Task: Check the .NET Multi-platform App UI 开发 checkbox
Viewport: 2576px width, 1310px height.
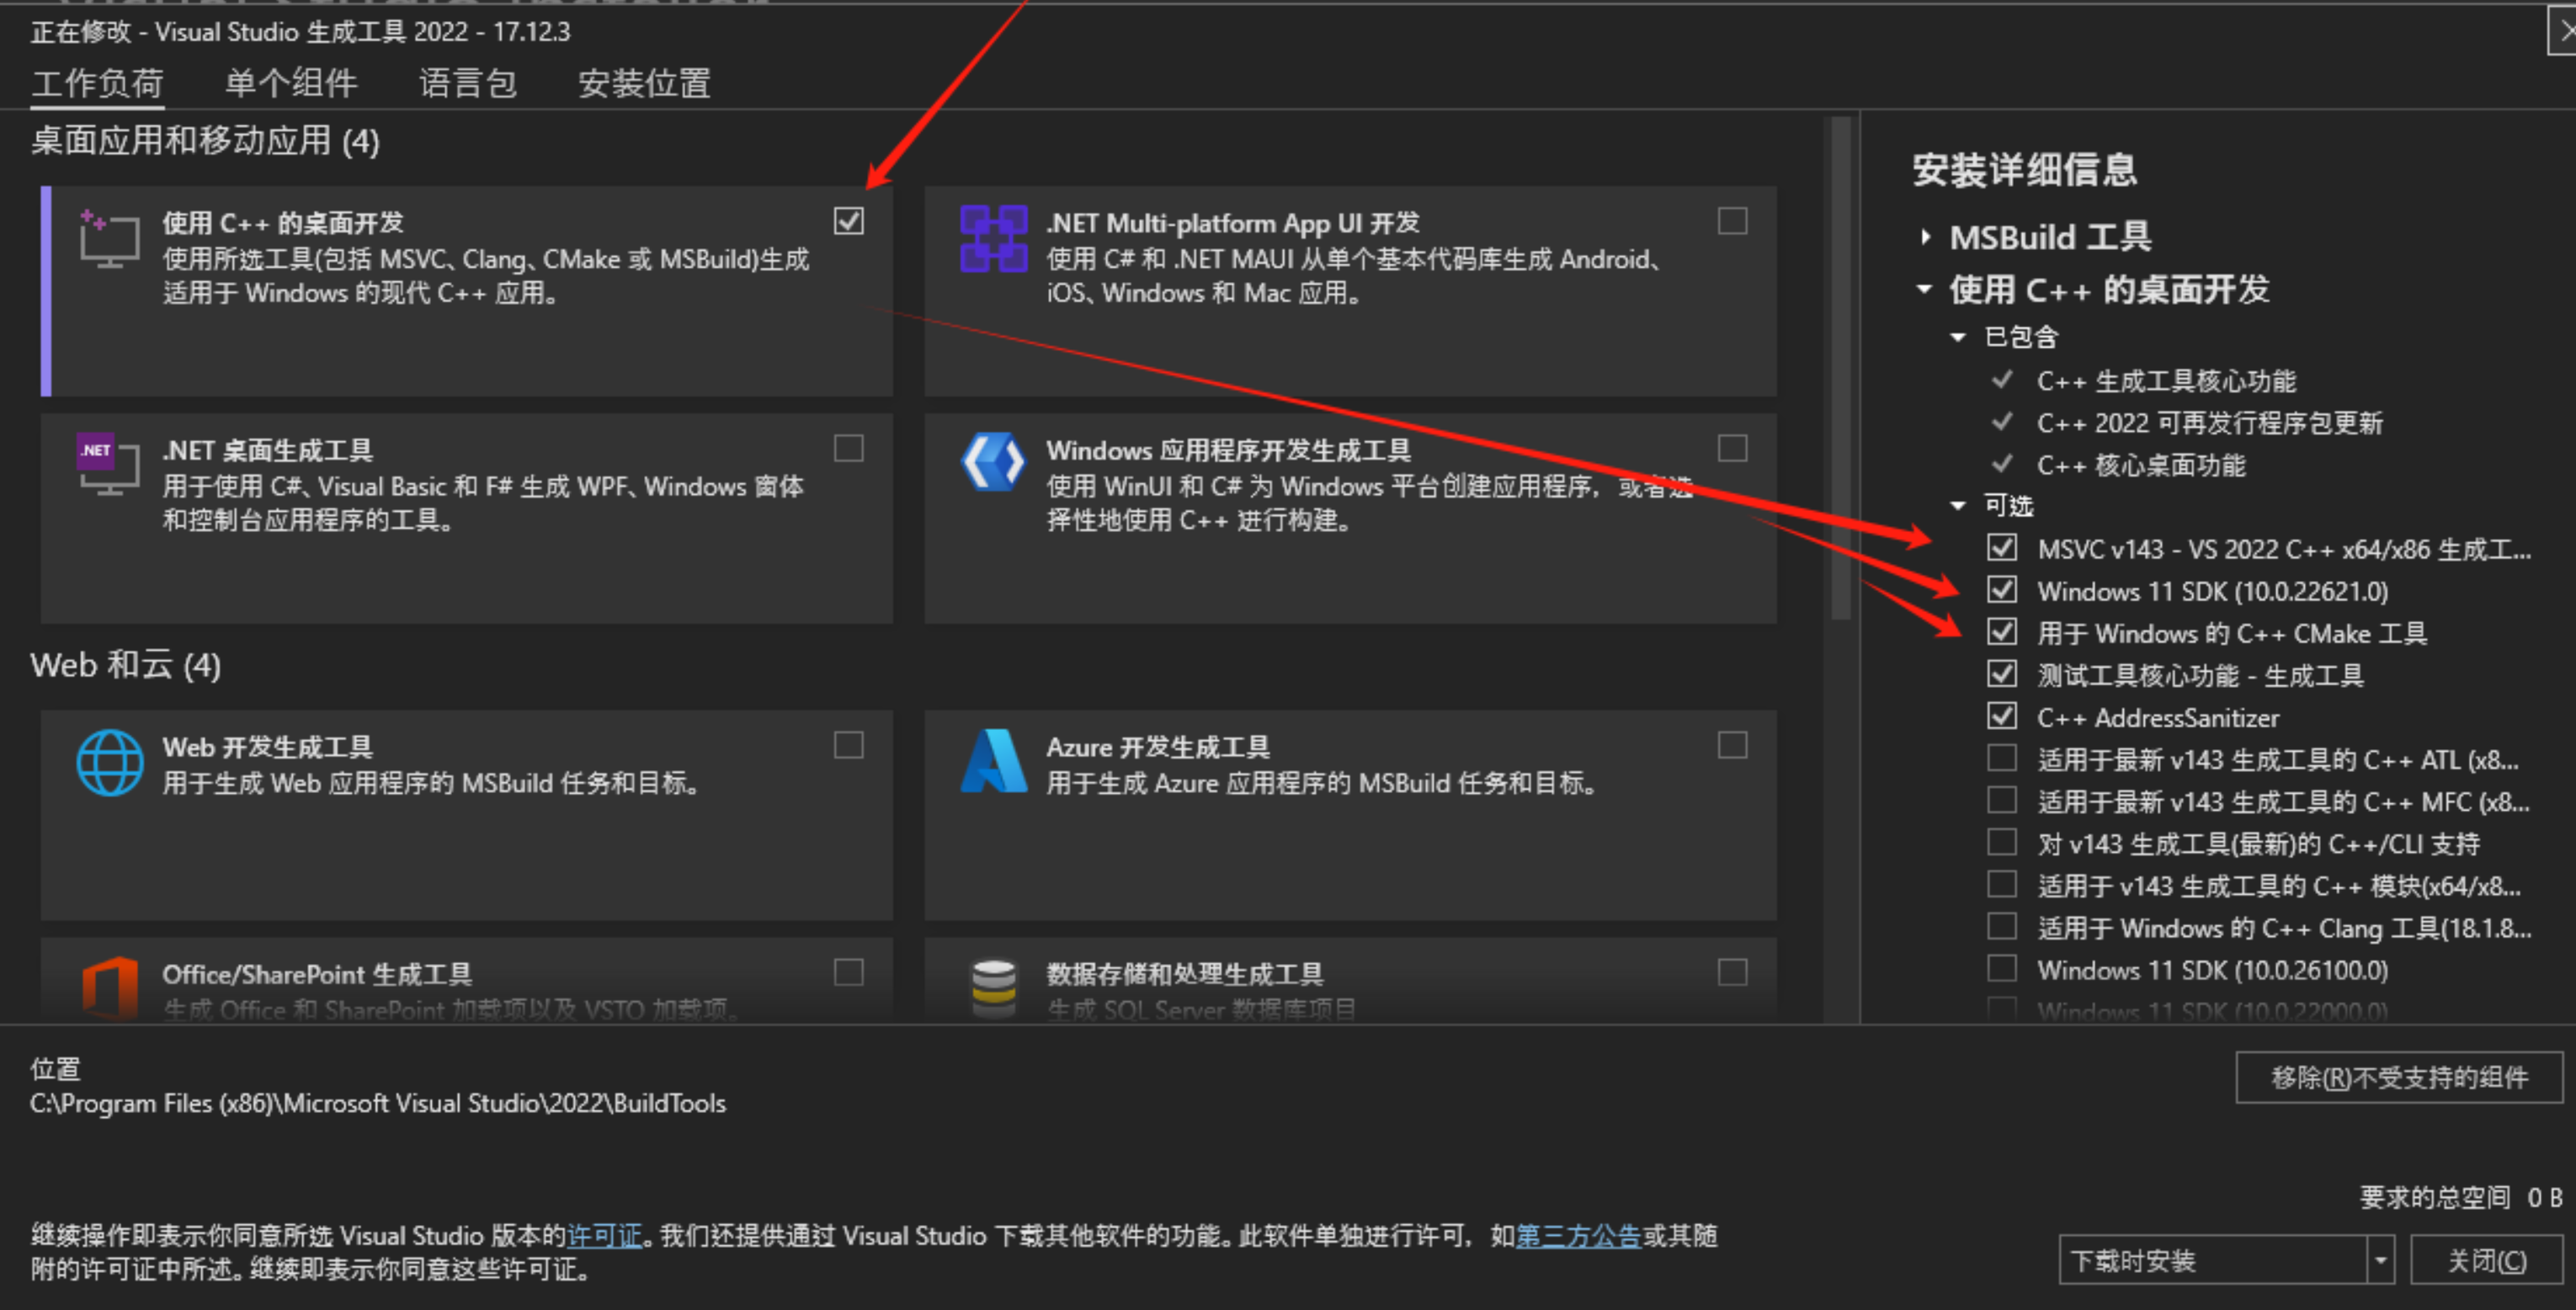Action: coord(1732,220)
